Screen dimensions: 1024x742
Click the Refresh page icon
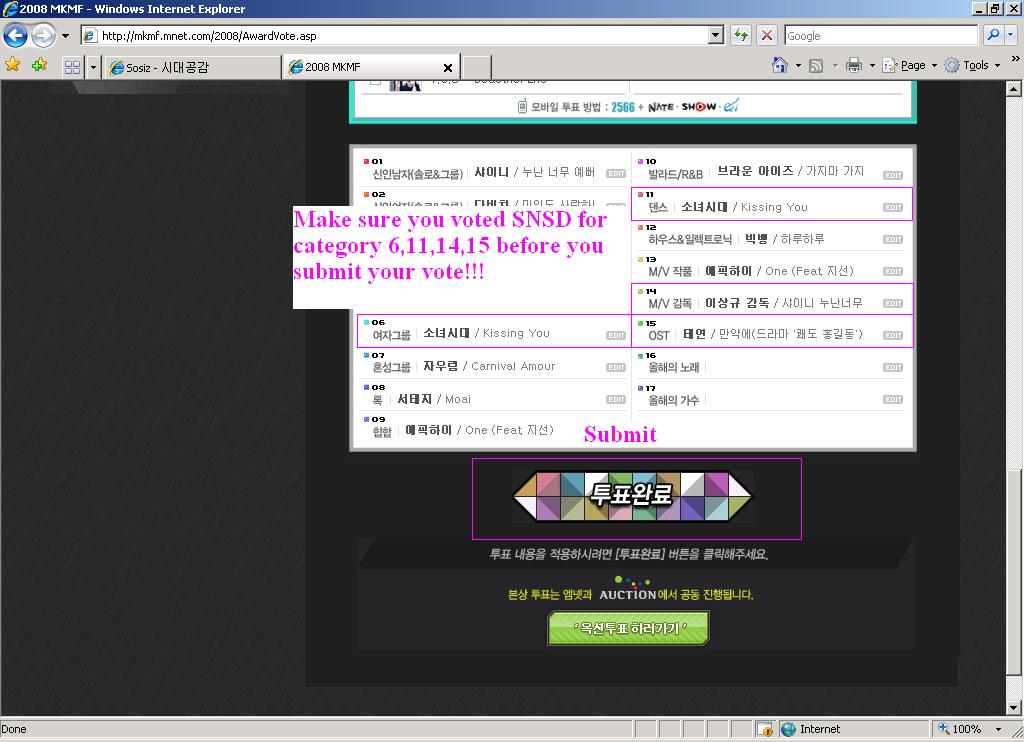(741, 36)
